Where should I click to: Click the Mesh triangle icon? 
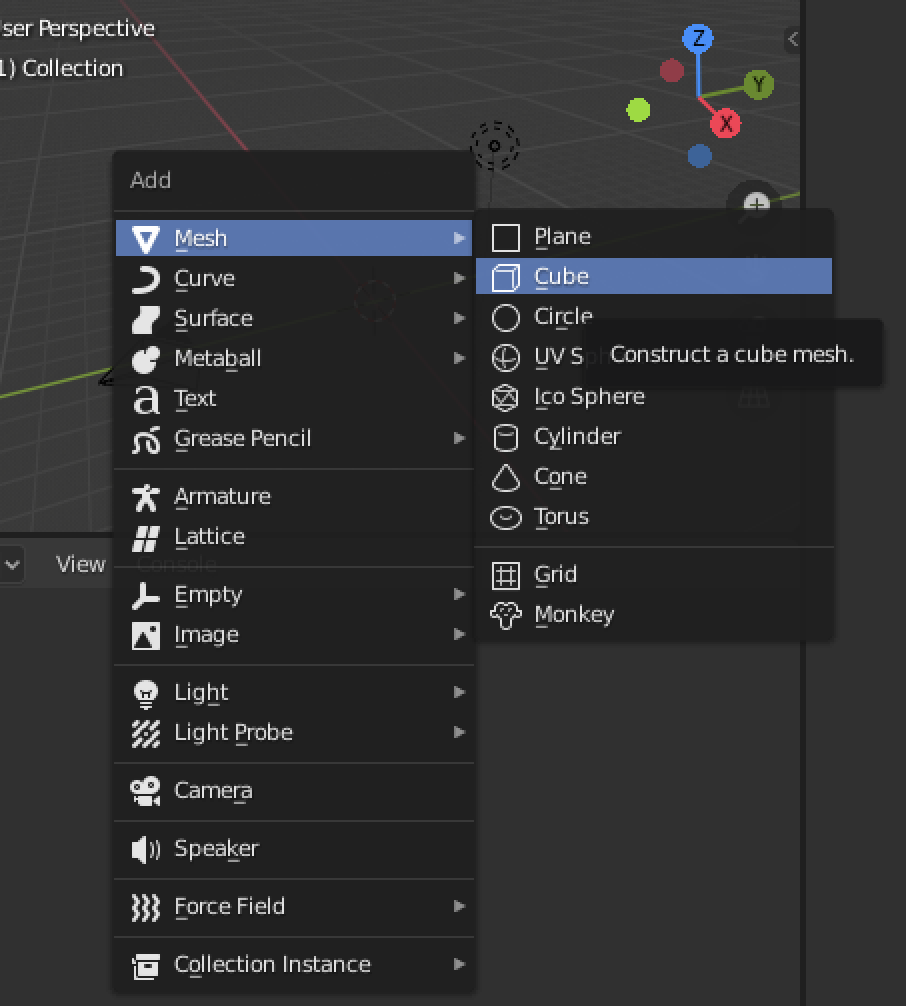(146, 239)
